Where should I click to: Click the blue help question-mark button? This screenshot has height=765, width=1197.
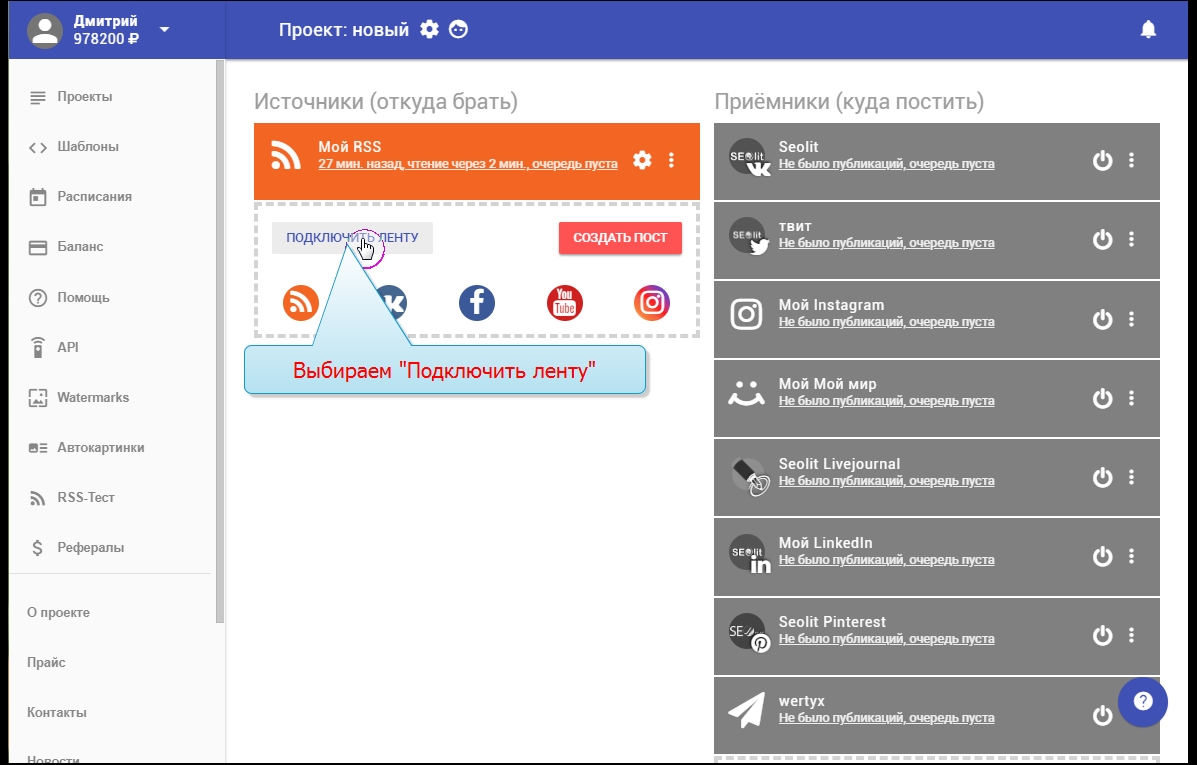pos(1143,701)
